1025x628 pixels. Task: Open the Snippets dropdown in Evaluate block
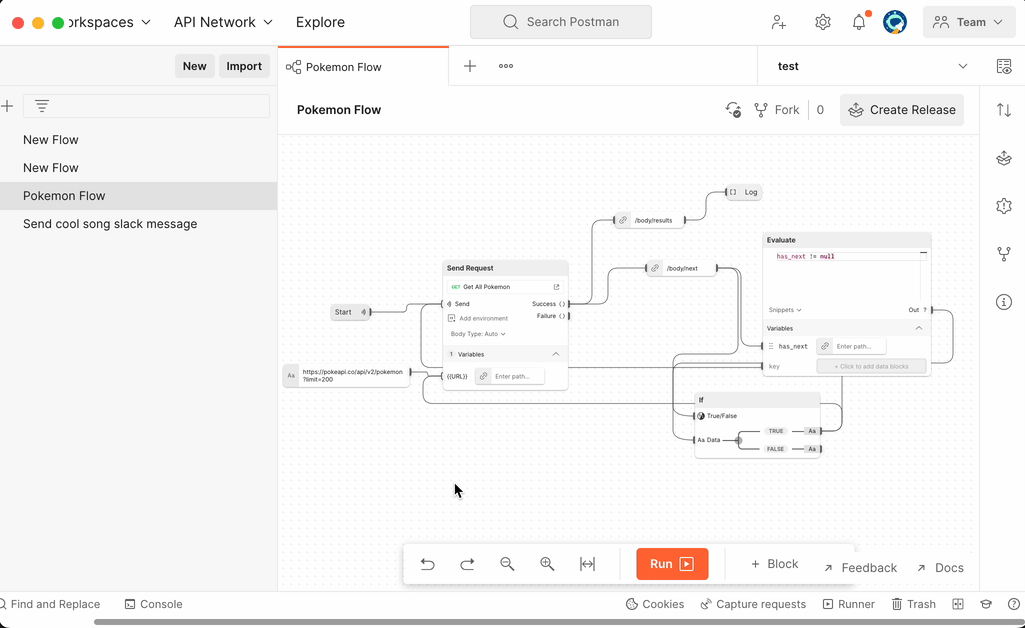[784, 310]
